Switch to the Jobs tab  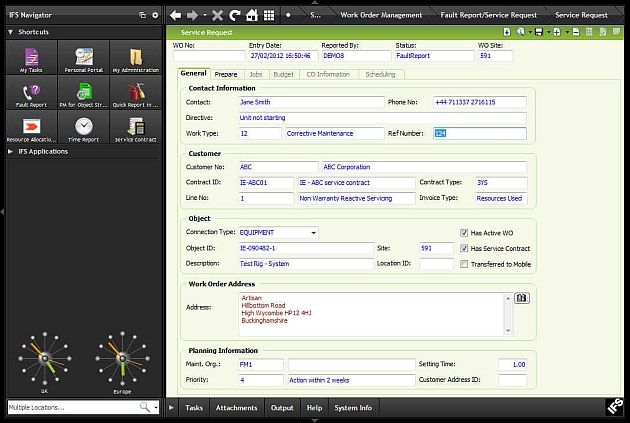point(256,74)
